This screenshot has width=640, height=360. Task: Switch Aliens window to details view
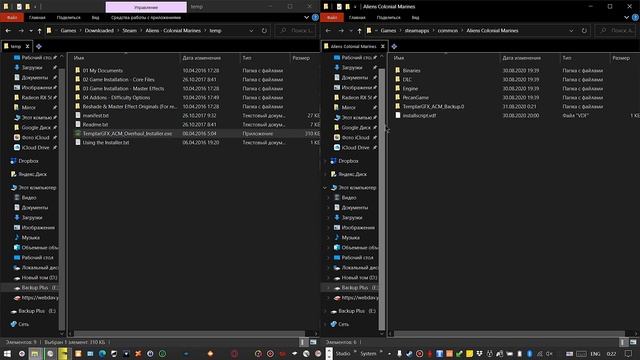623,342
